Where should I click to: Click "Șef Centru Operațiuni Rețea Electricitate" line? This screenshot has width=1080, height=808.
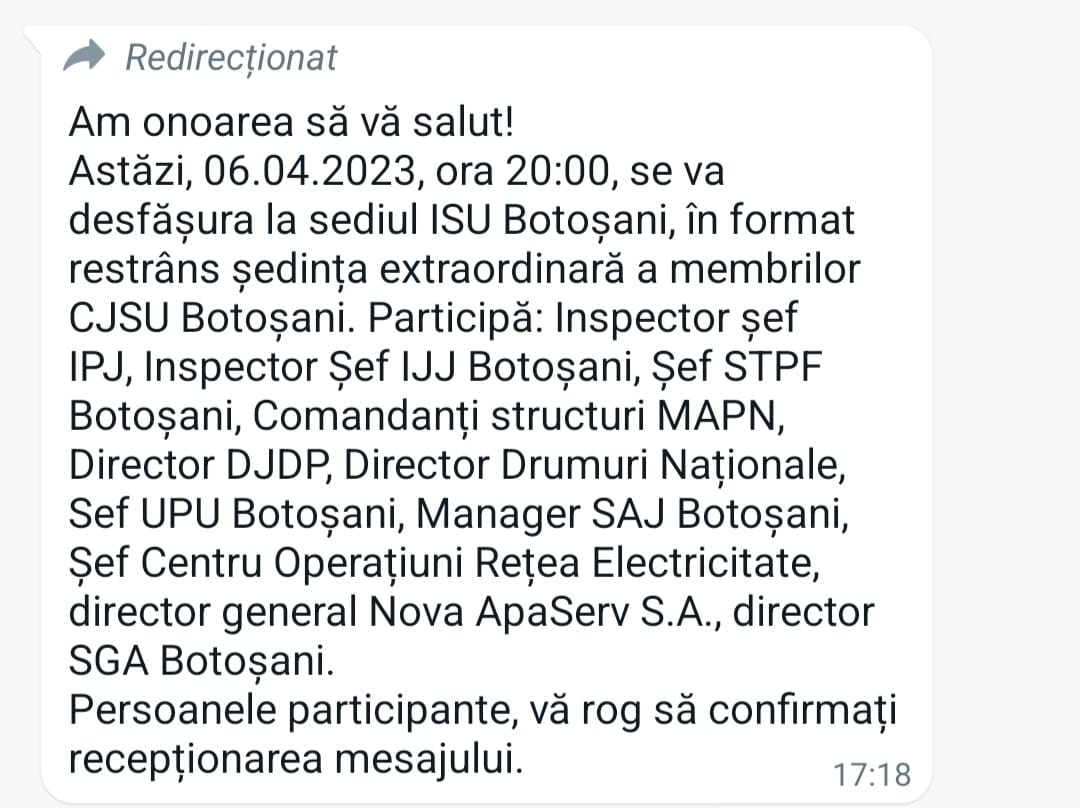click(444, 563)
